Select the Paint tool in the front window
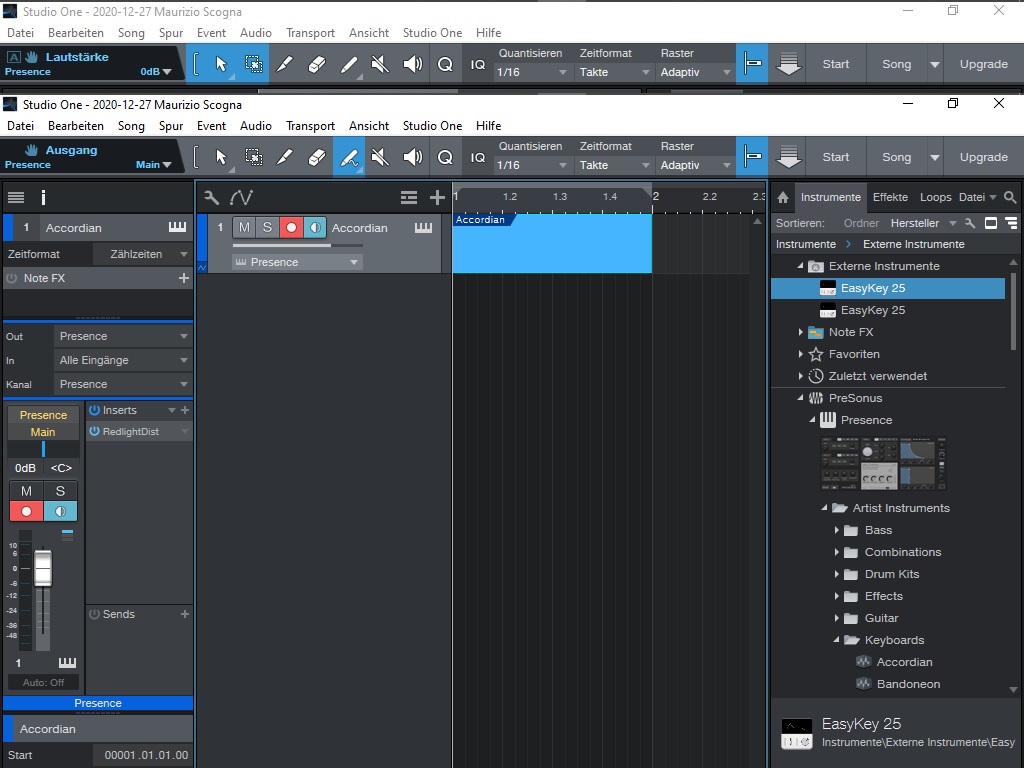This screenshot has width=1024, height=768. pyautogui.click(x=349, y=157)
